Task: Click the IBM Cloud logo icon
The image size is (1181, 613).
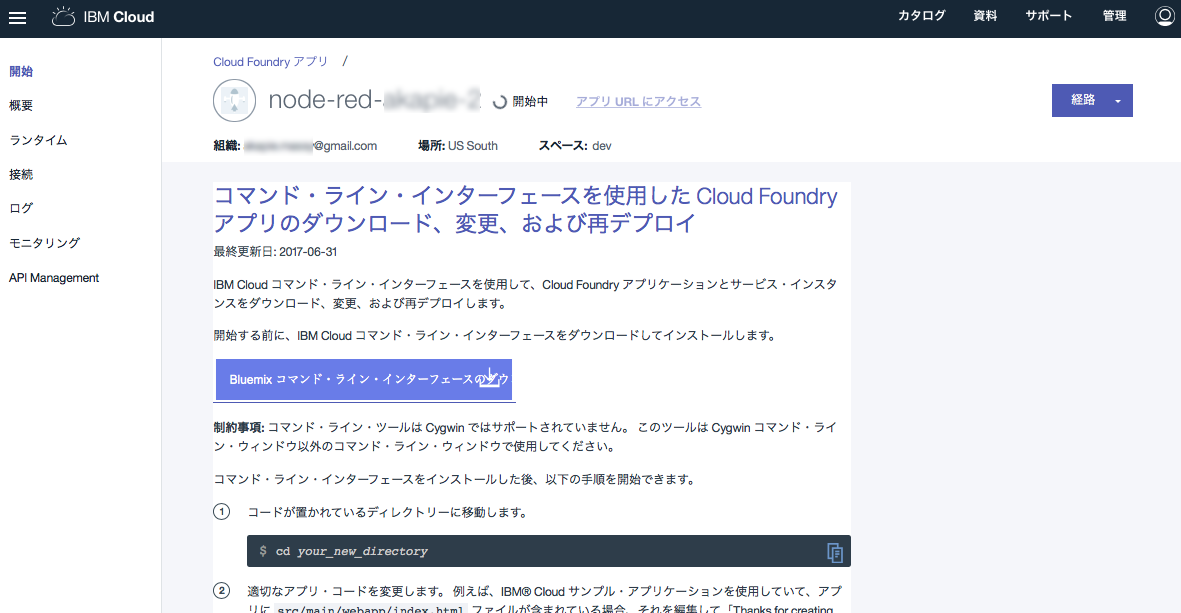Action: coord(63,17)
